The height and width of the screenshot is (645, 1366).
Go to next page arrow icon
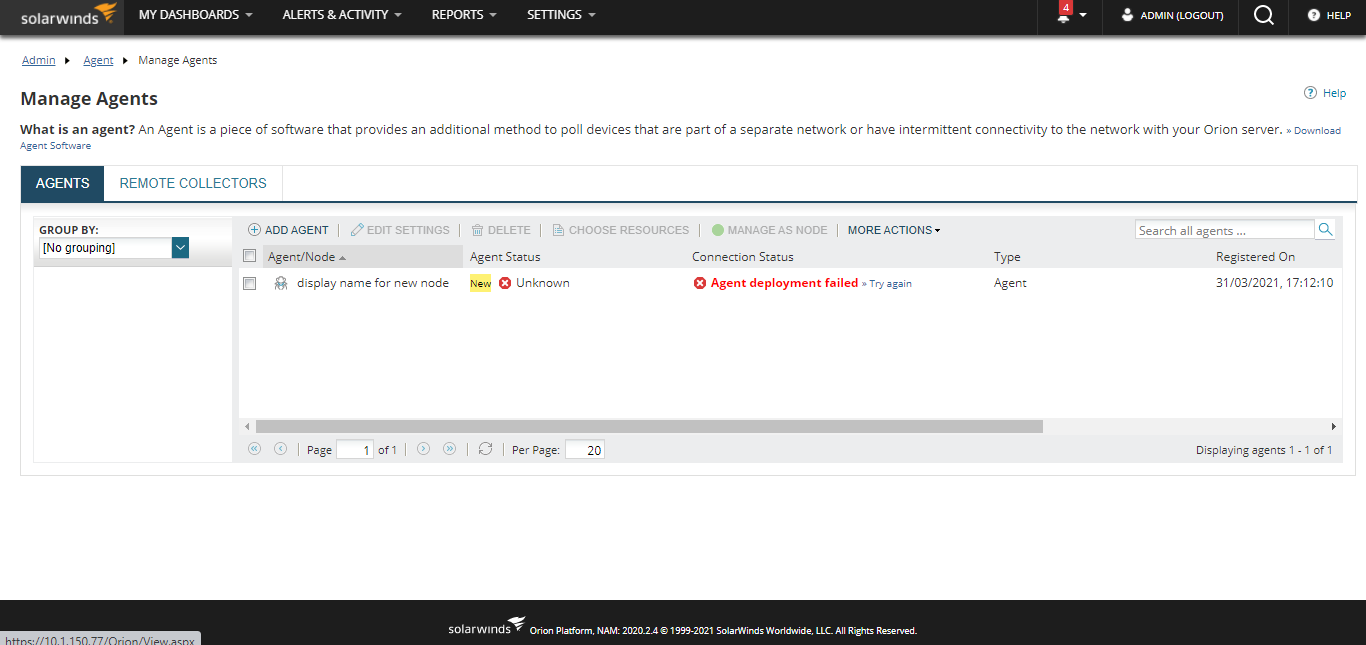(423, 450)
